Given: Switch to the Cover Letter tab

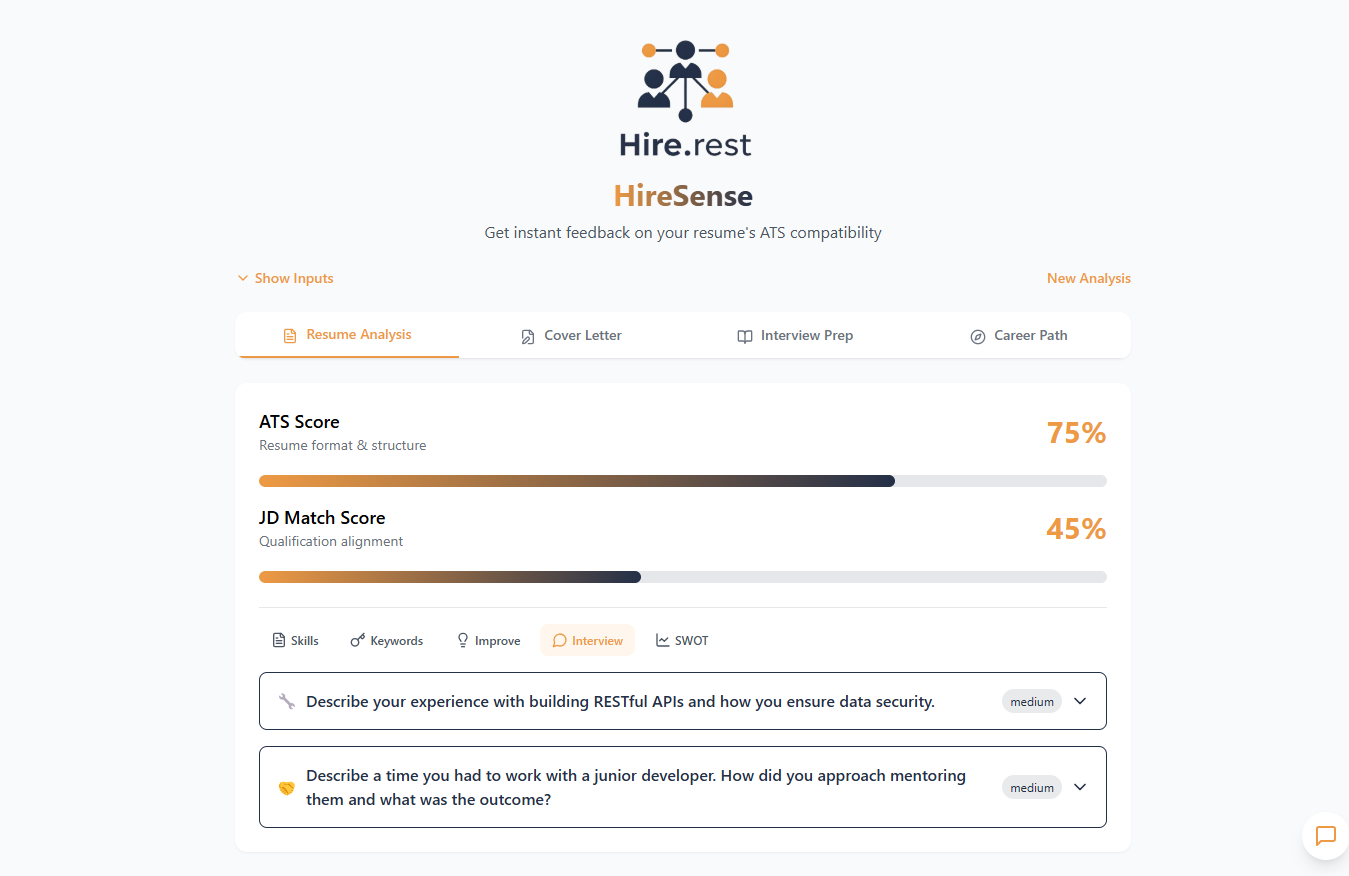Looking at the screenshot, I should 571,335.
